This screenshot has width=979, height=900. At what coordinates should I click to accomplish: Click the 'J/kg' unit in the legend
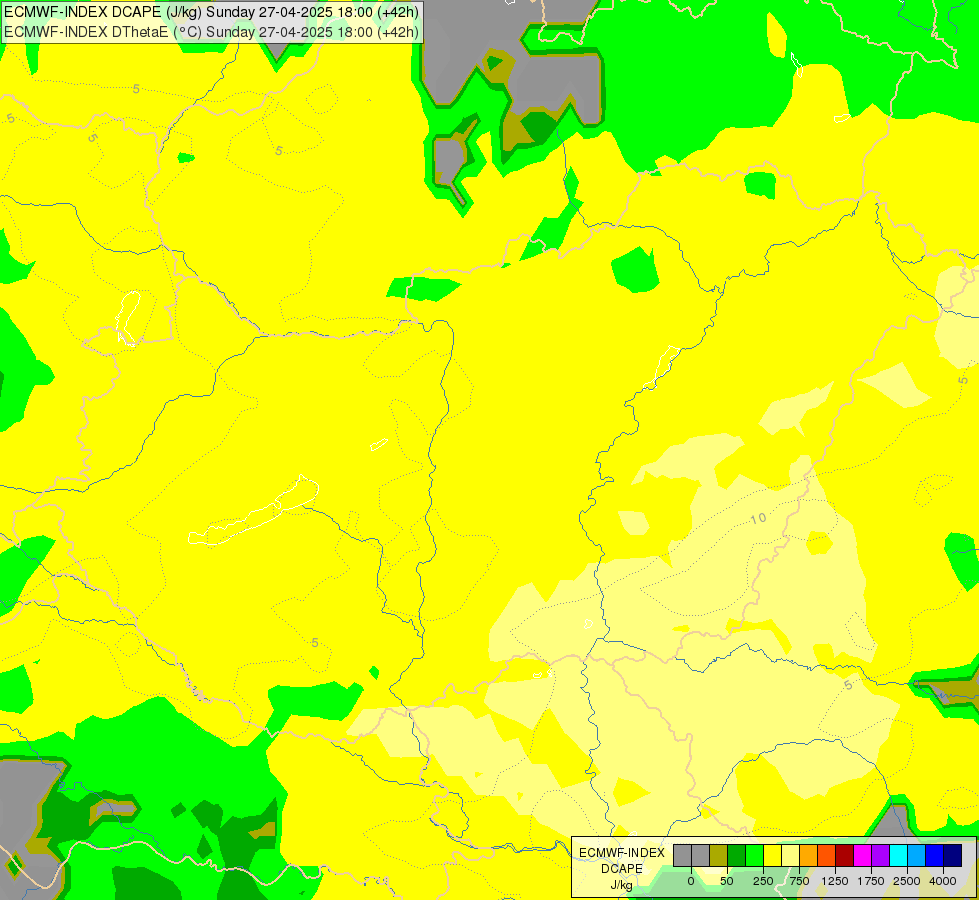[622, 885]
